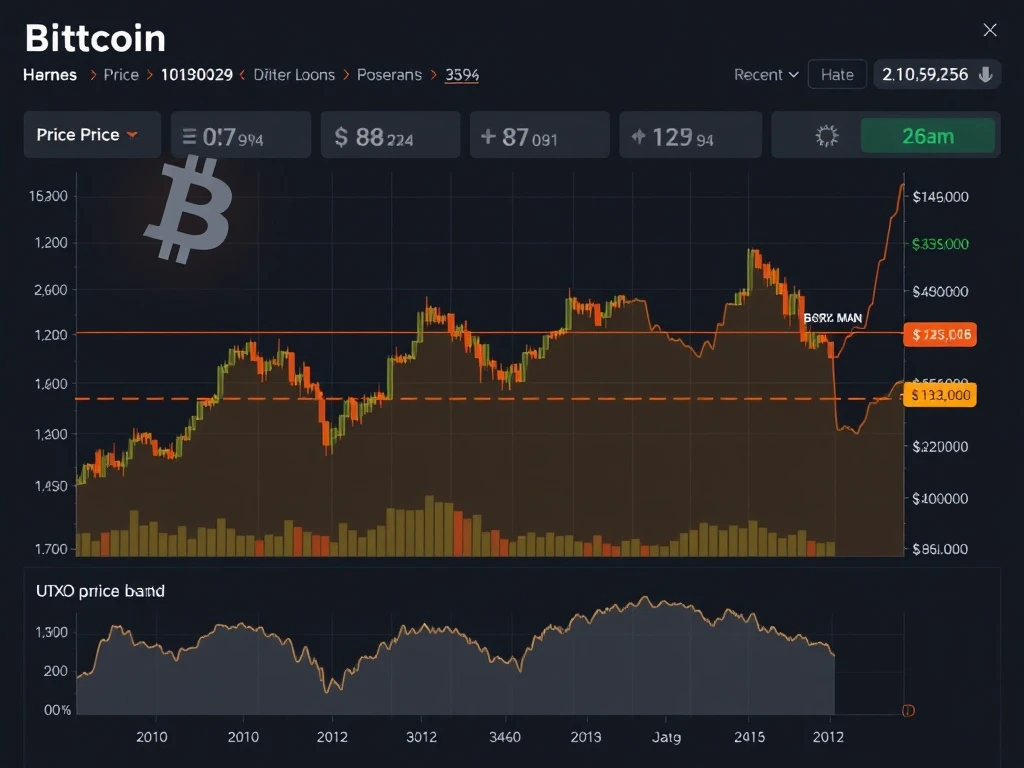The image size is (1024, 768).
Task: Close the Bitcoin chart panel
Action: [990, 30]
